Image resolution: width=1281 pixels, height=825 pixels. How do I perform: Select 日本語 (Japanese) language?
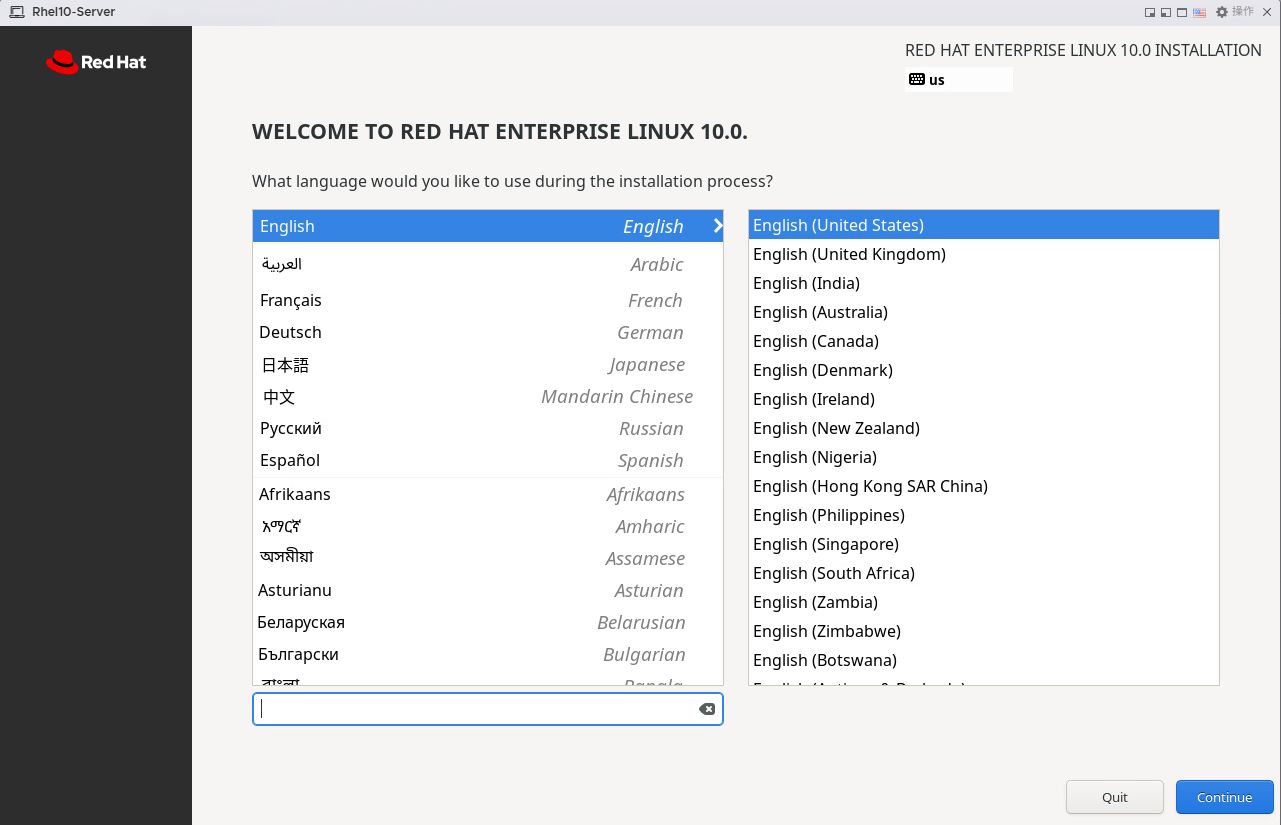pyautogui.click(x=285, y=365)
